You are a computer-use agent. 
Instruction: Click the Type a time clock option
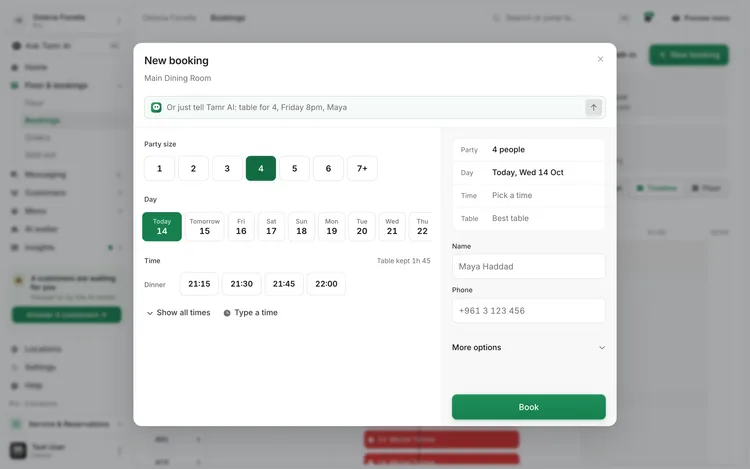pyautogui.click(x=251, y=313)
